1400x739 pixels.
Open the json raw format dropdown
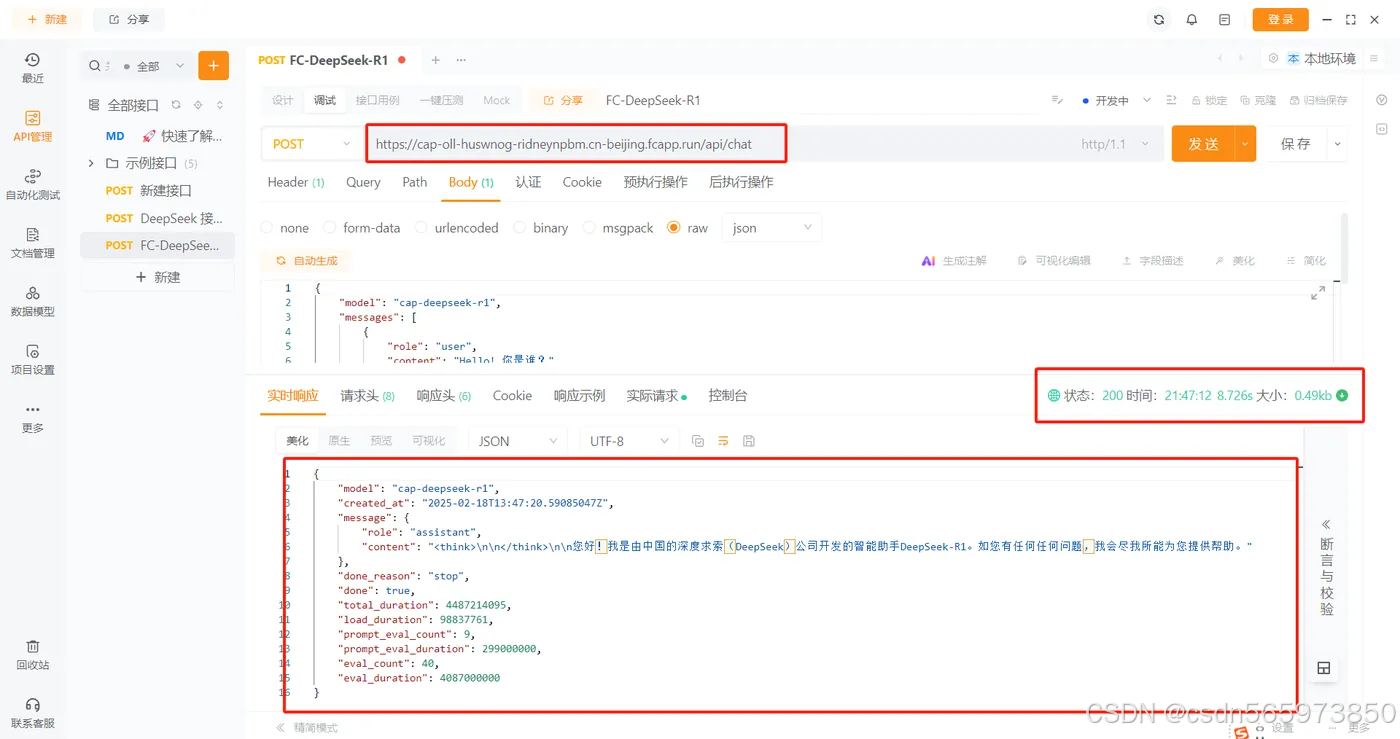coord(771,228)
